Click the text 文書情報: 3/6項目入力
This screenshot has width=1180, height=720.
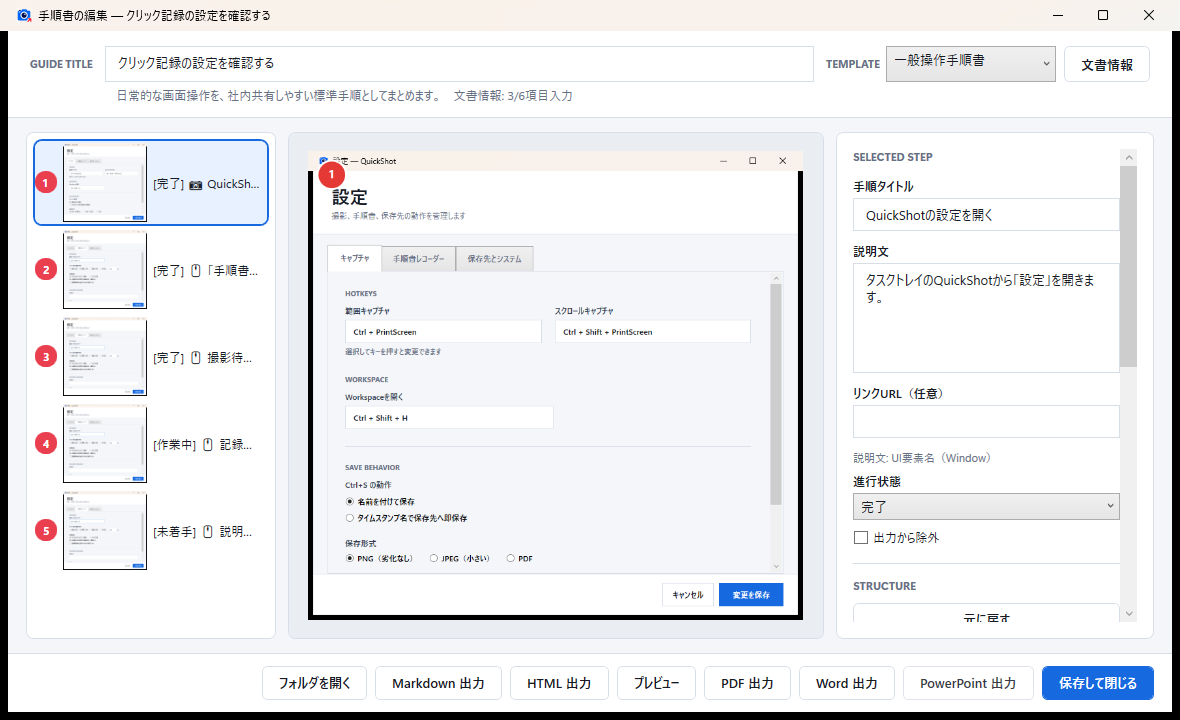tap(513, 96)
